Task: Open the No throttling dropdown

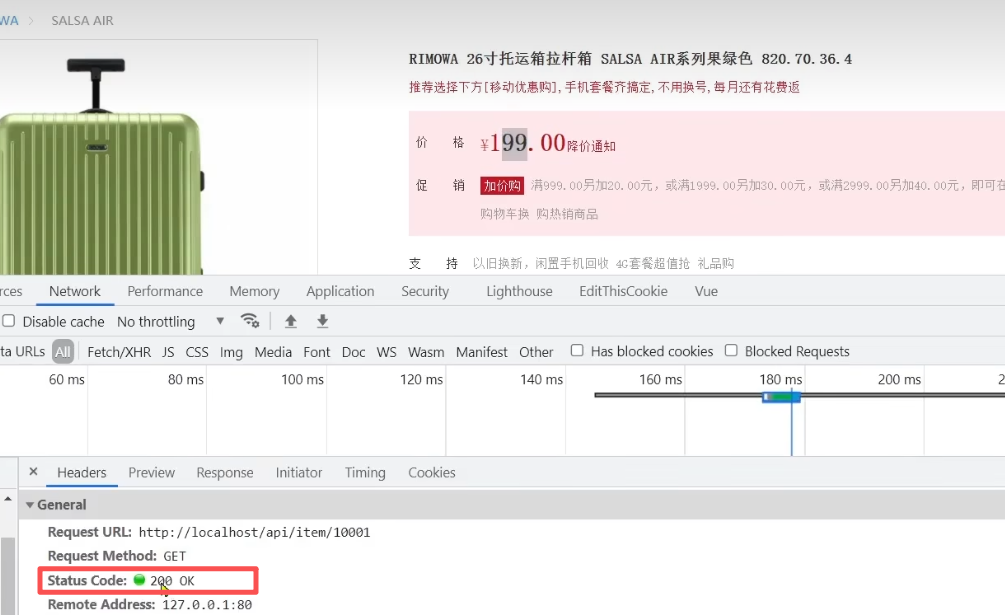Action: point(170,322)
